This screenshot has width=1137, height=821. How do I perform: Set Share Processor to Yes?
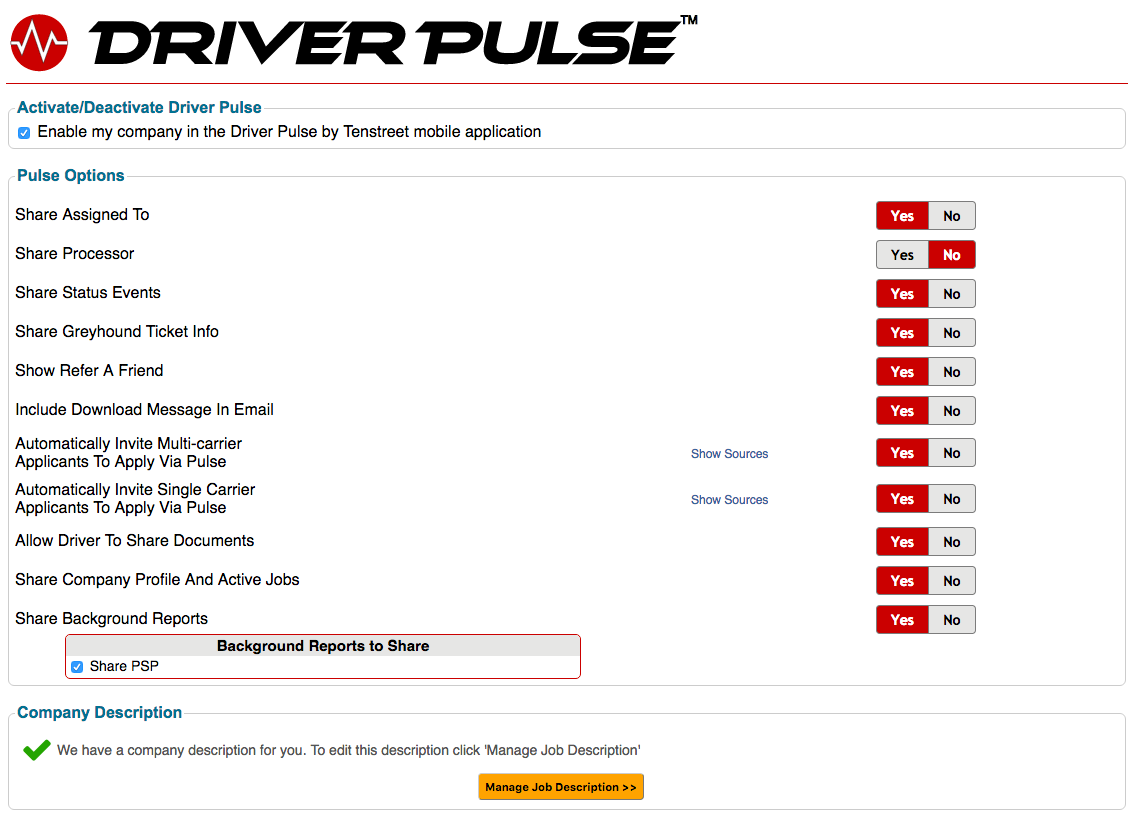[902, 255]
